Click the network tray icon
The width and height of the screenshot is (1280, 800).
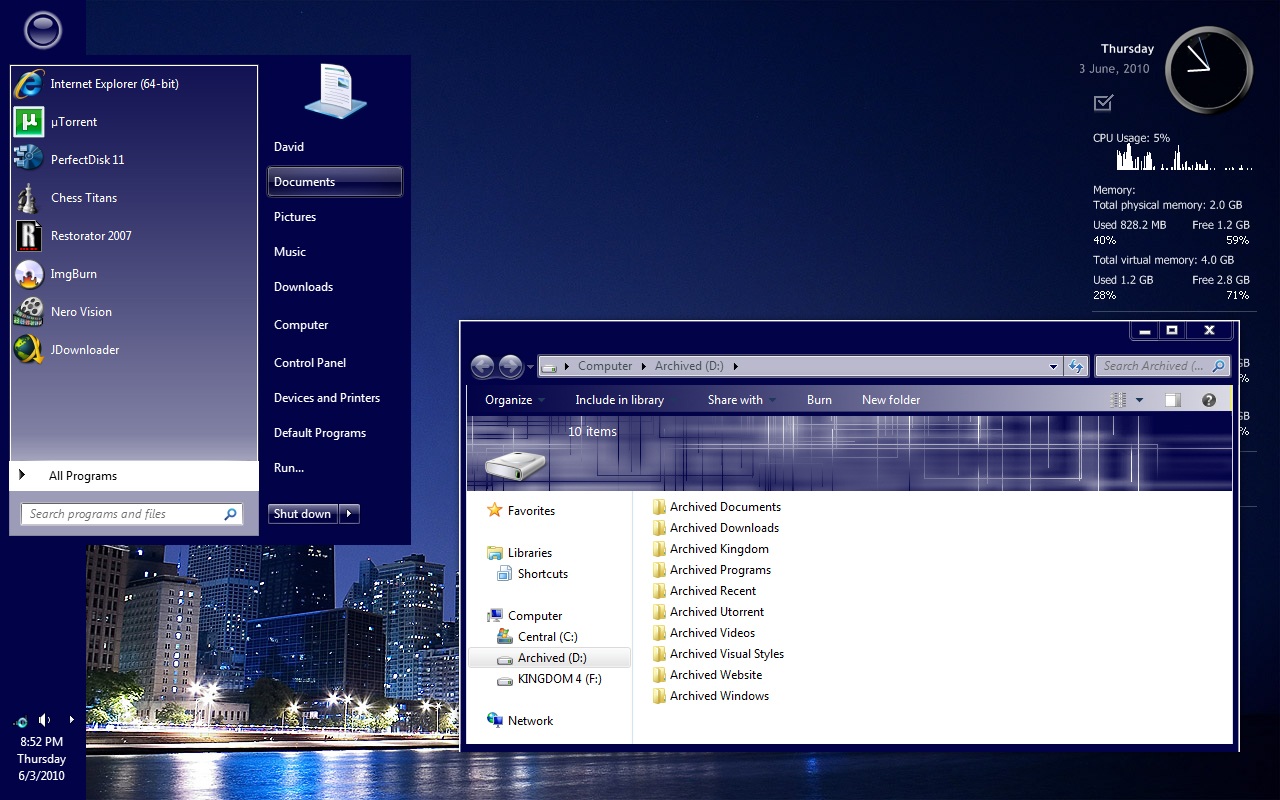pyautogui.click(x=20, y=721)
